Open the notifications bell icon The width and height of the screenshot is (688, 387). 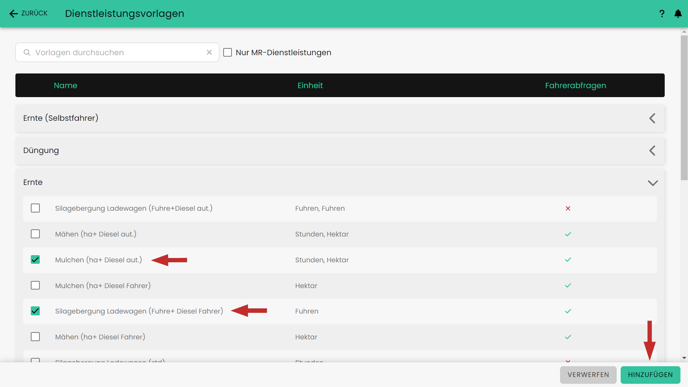[x=678, y=14]
